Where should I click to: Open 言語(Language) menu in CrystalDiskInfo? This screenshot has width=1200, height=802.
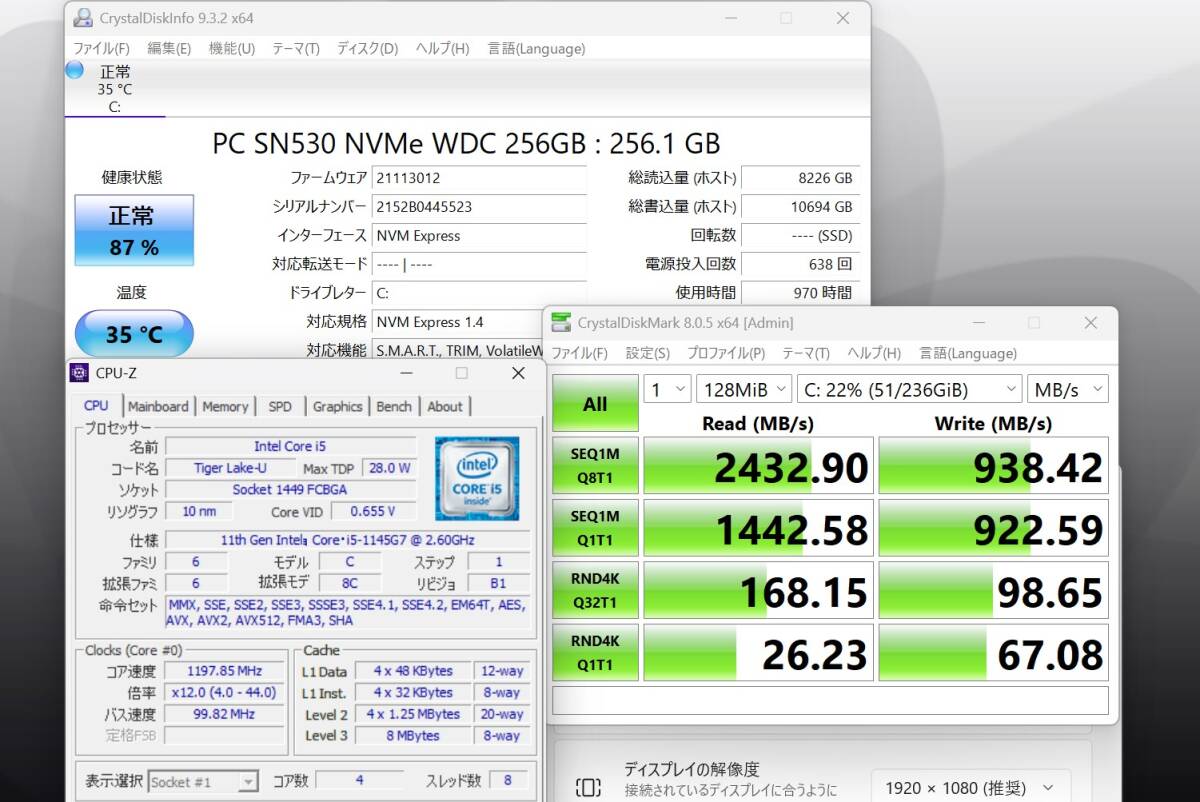(536, 48)
